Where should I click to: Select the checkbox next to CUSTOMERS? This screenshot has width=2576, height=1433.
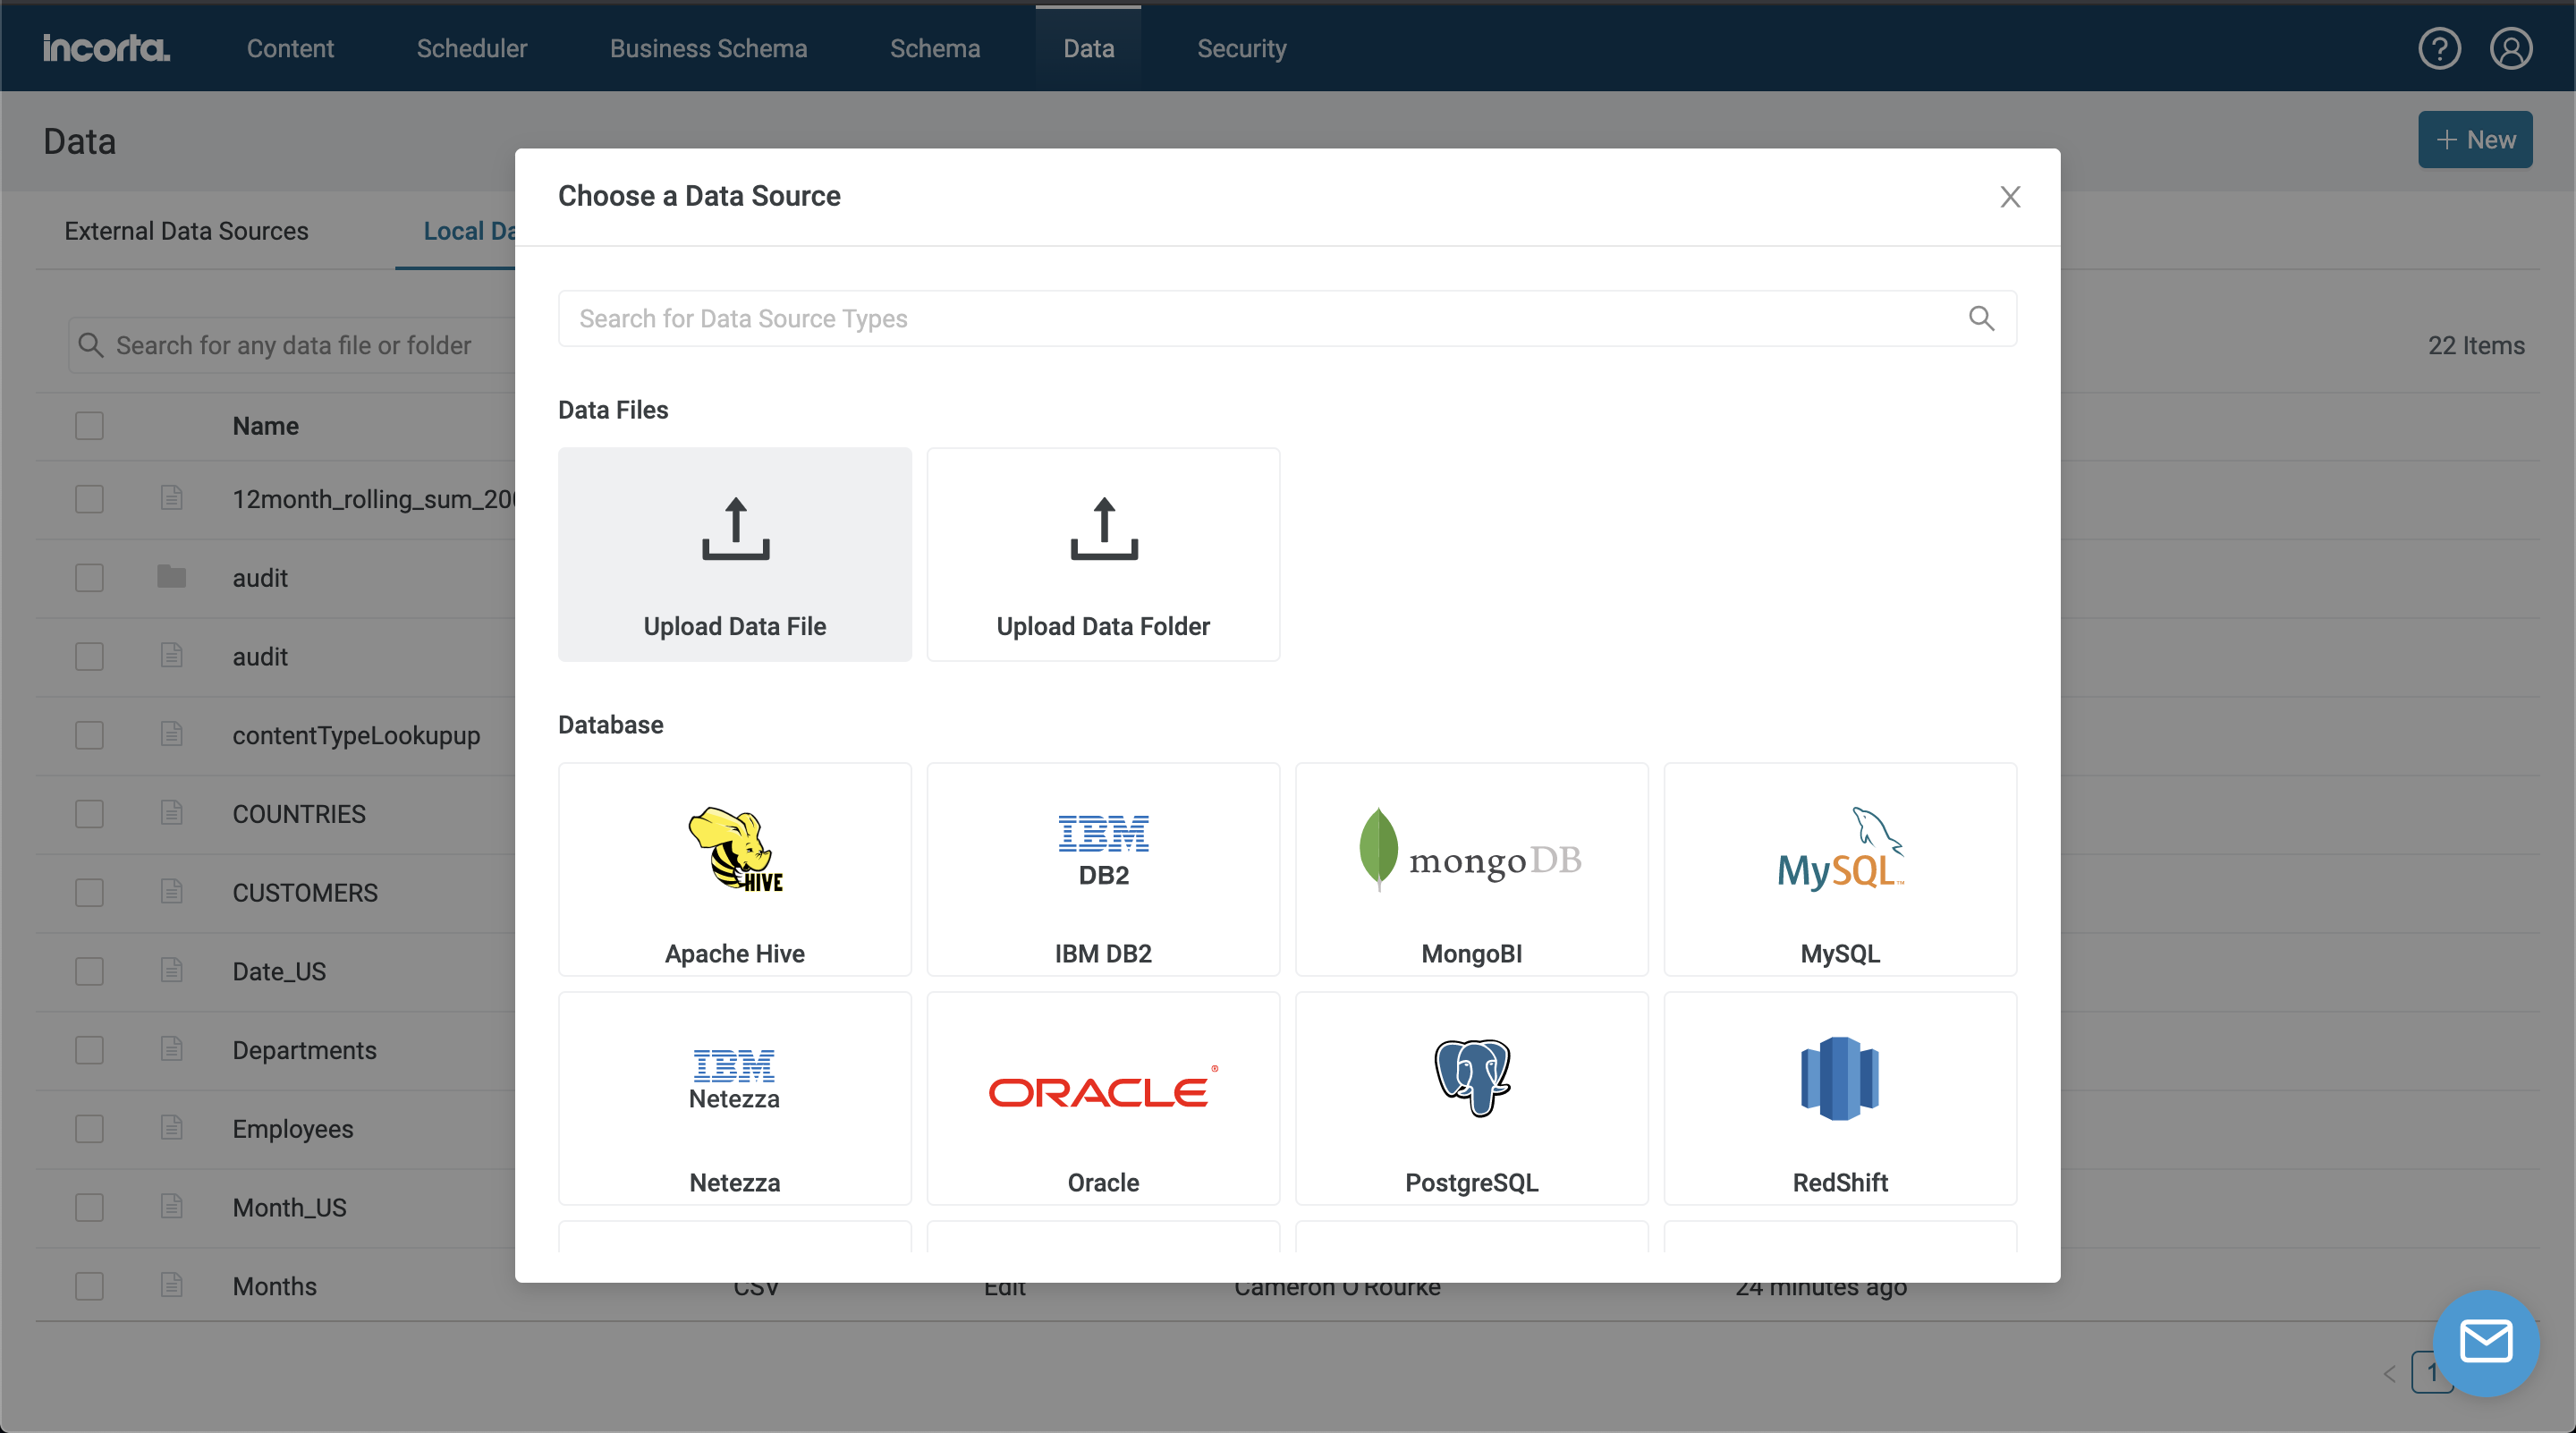pos(89,893)
